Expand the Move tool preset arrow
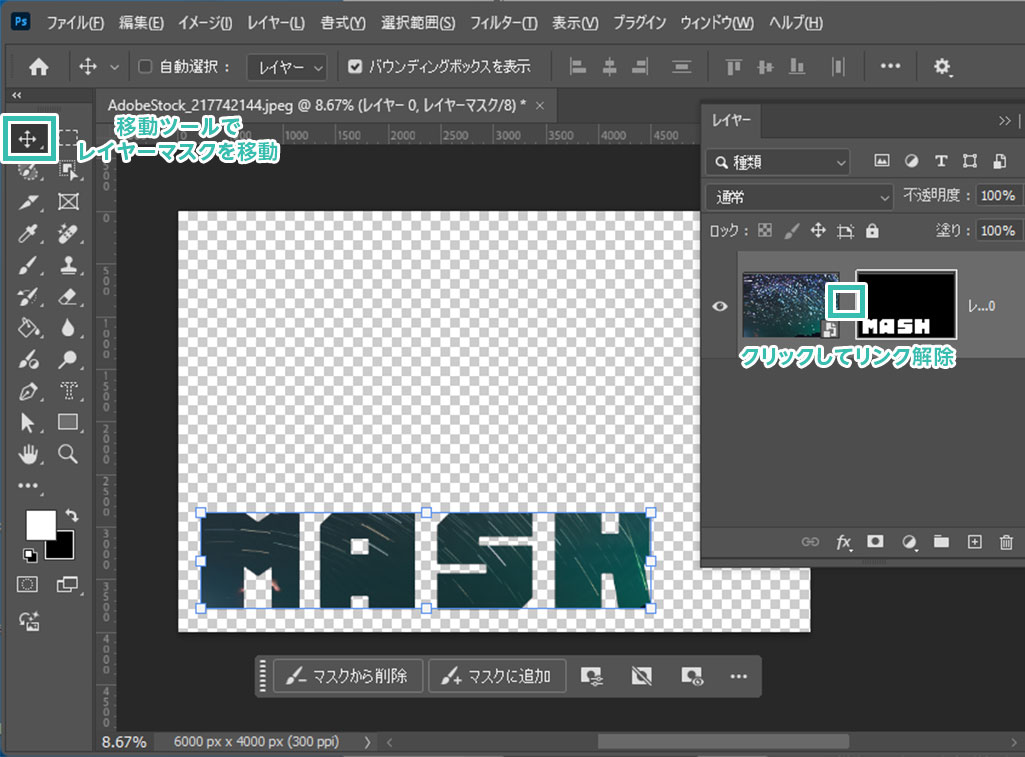Screen dimensions: 1025x757 [114, 67]
